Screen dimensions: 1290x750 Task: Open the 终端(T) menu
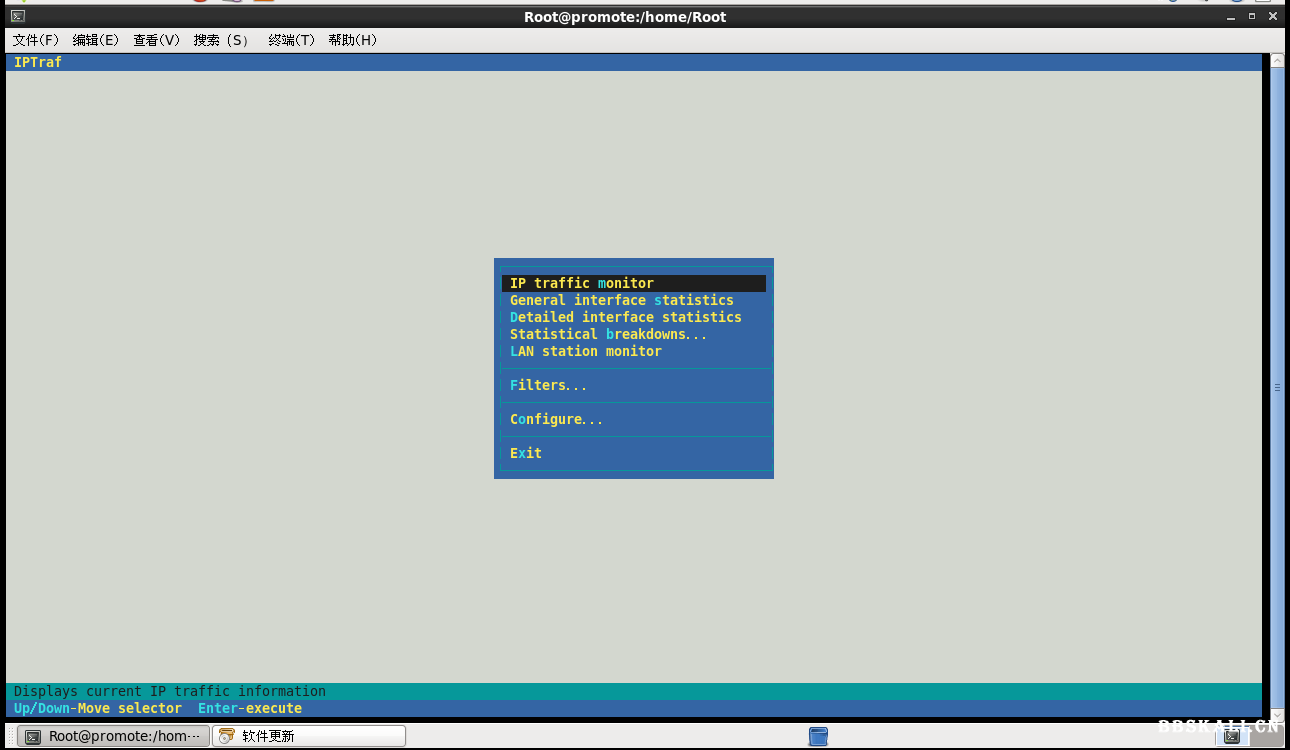click(x=291, y=40)
